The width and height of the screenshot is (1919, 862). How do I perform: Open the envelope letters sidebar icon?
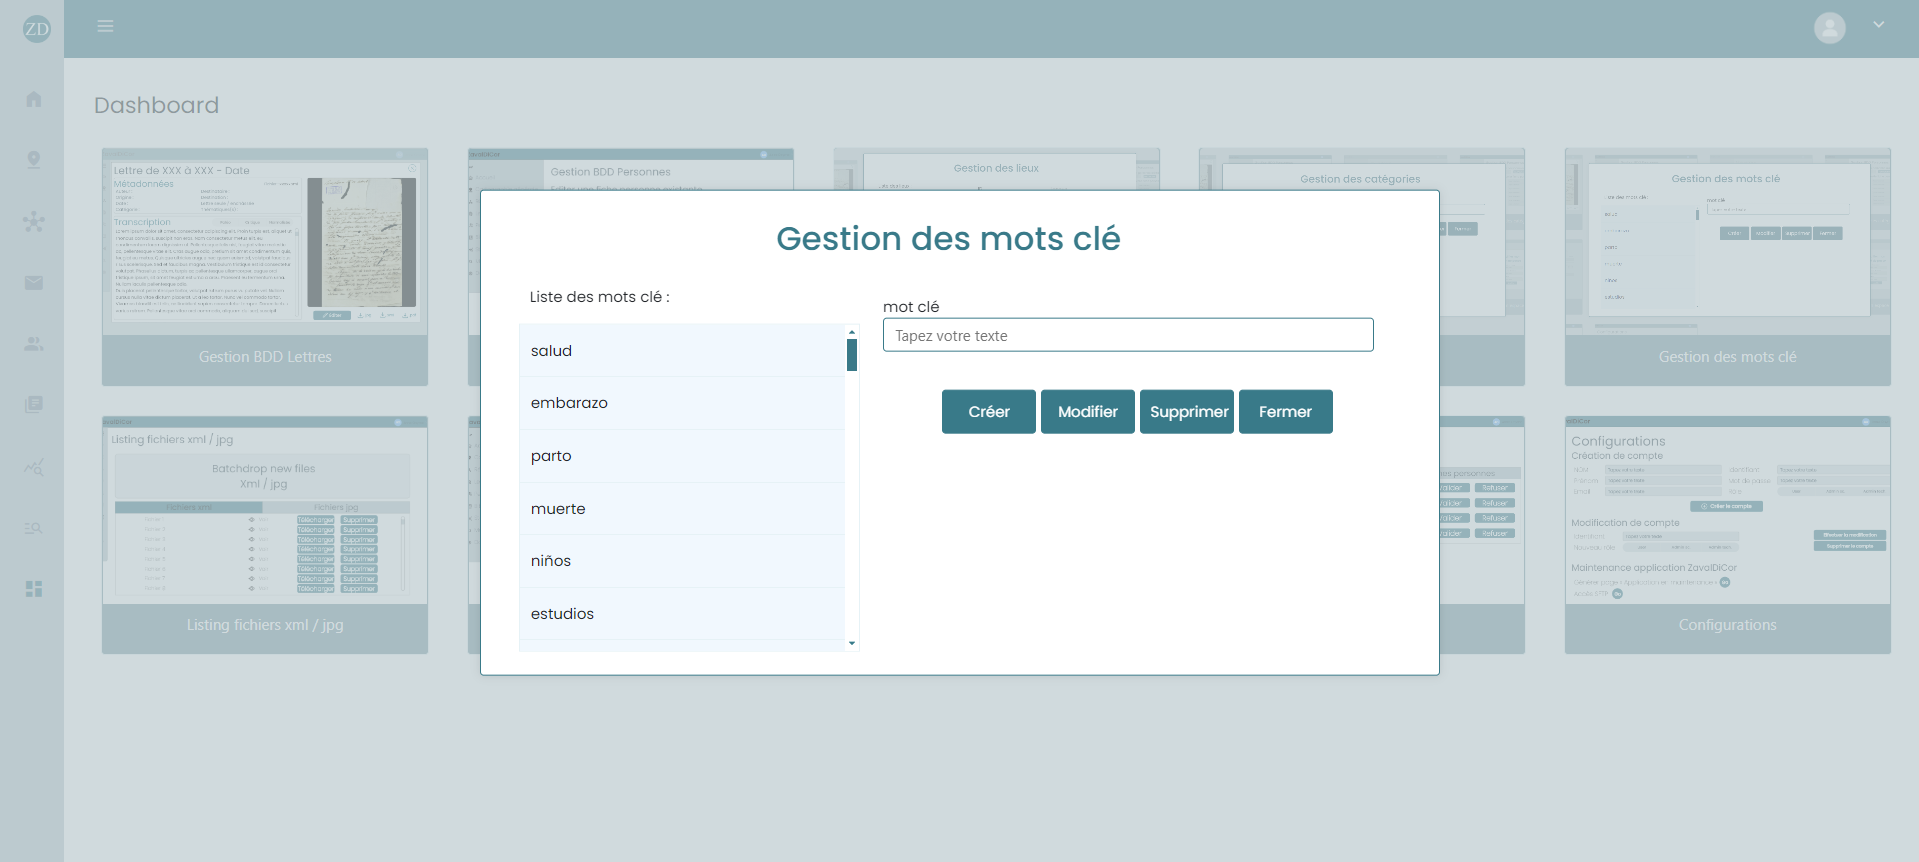pos(34,283)
